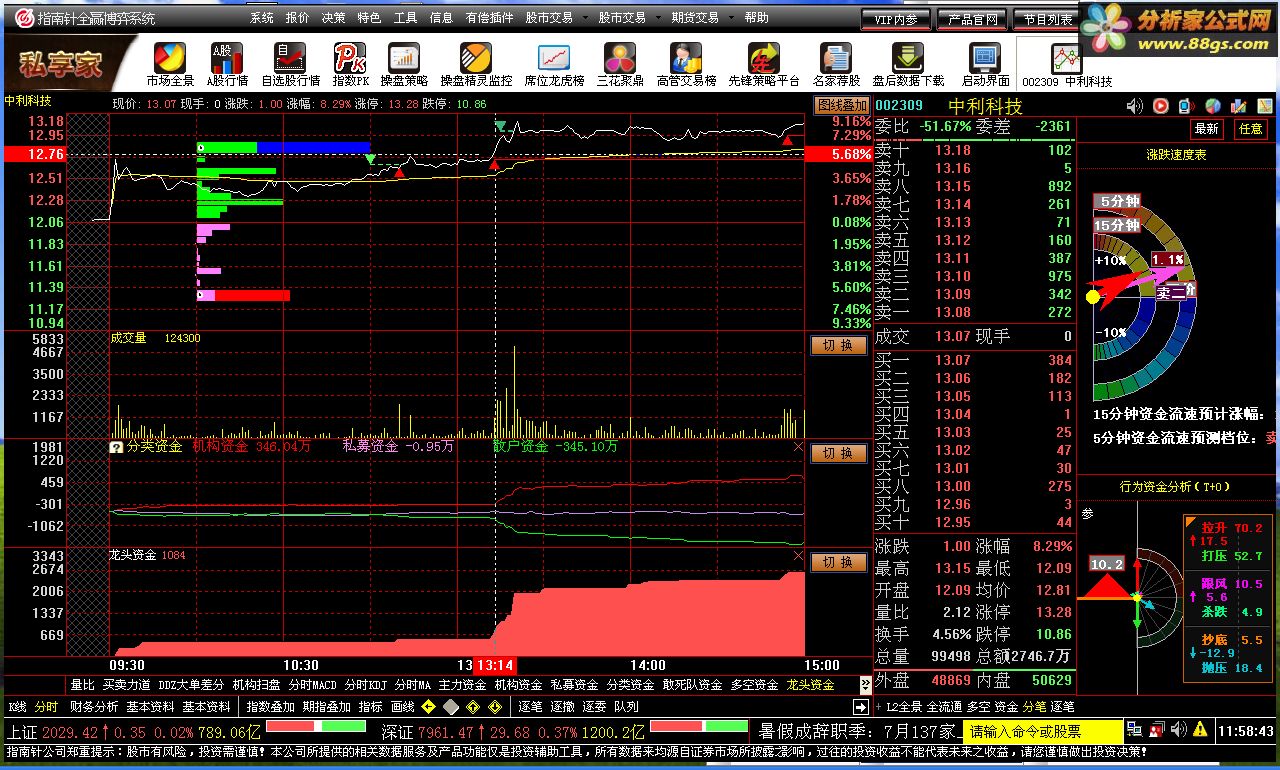Switch to 分时 intraday view

pyautogui.click(x=47, y=707)
